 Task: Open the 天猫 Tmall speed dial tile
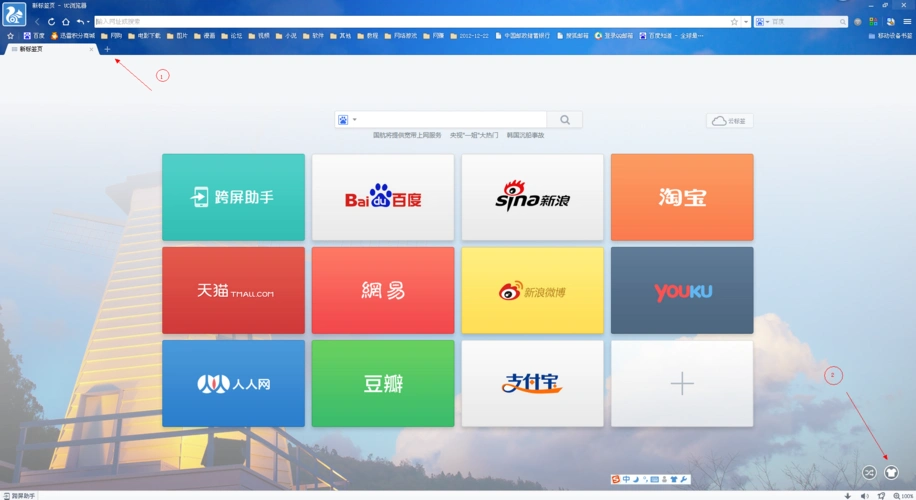coord(234,290)
